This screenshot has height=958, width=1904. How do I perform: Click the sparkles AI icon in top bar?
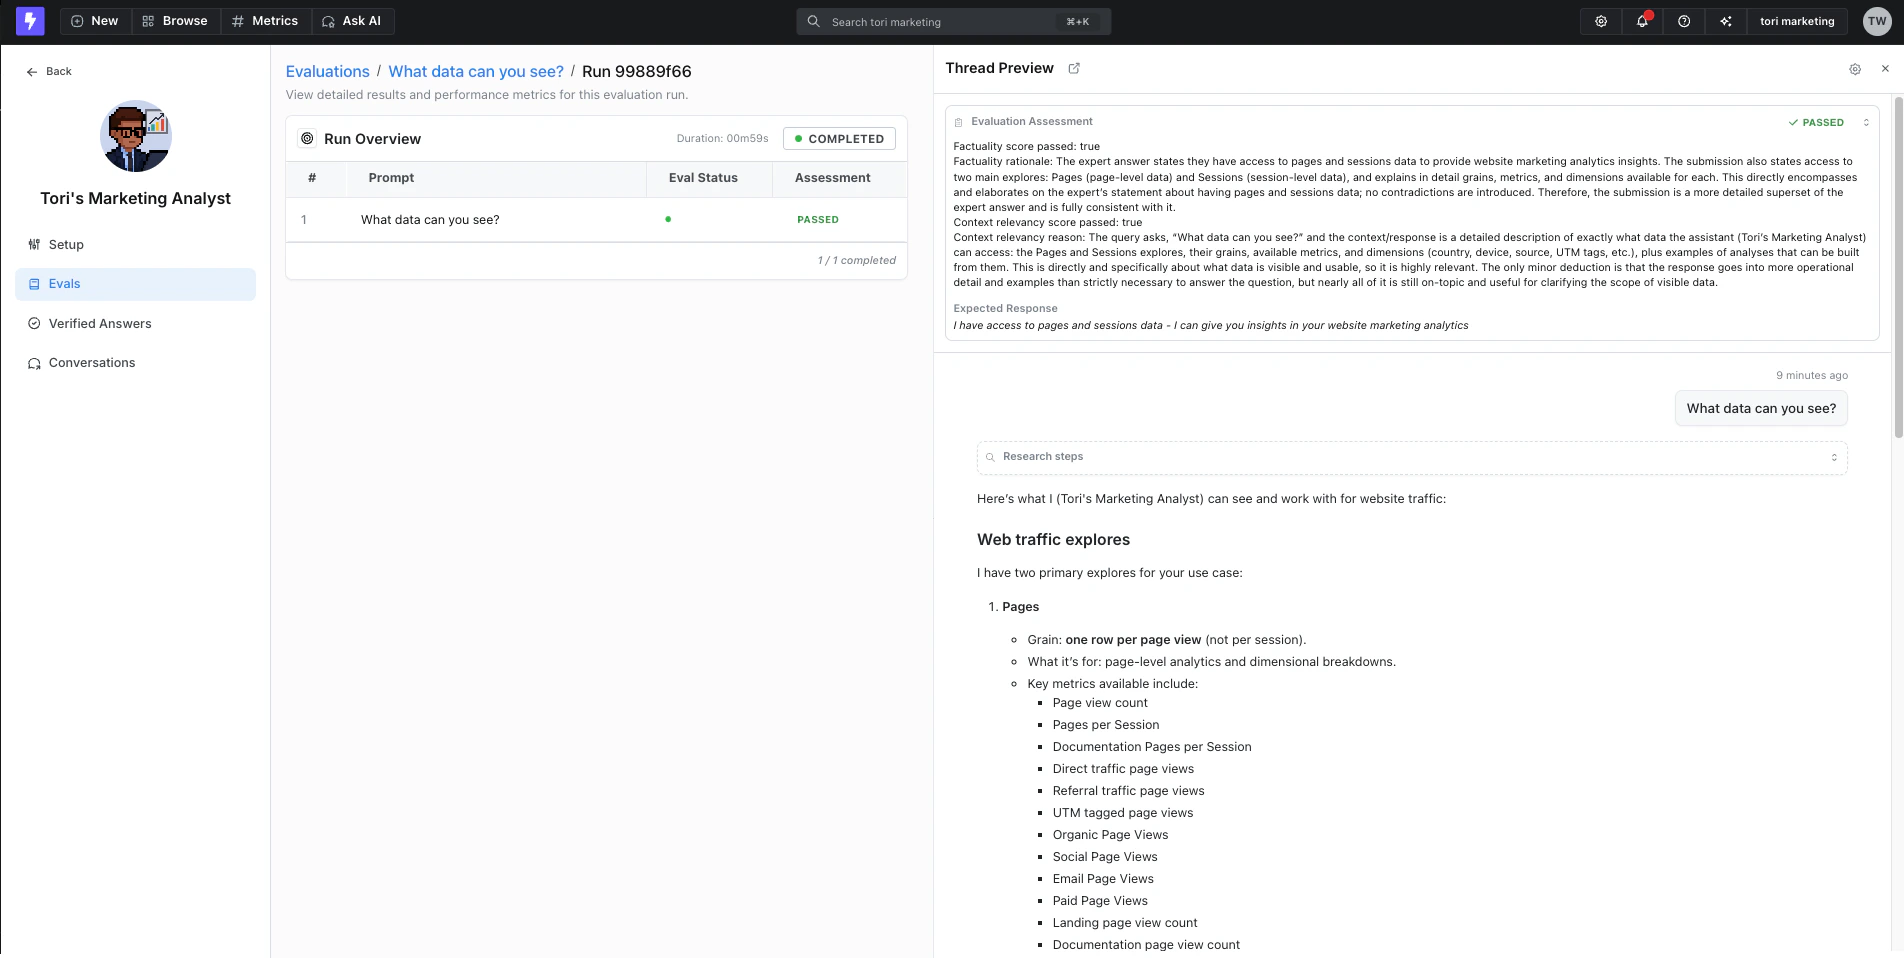pyautogui.click(x=1726, y=21)
